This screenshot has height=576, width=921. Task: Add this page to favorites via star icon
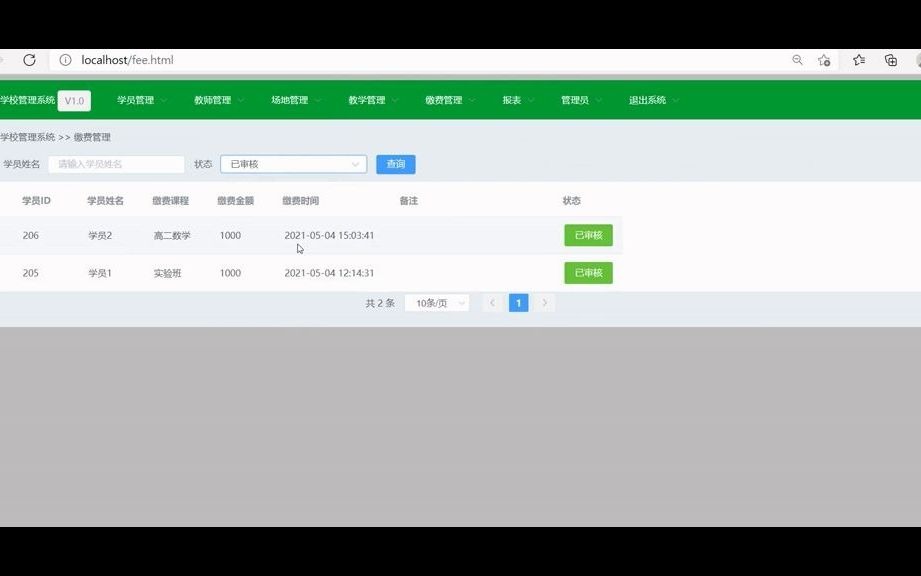[824, 60]
